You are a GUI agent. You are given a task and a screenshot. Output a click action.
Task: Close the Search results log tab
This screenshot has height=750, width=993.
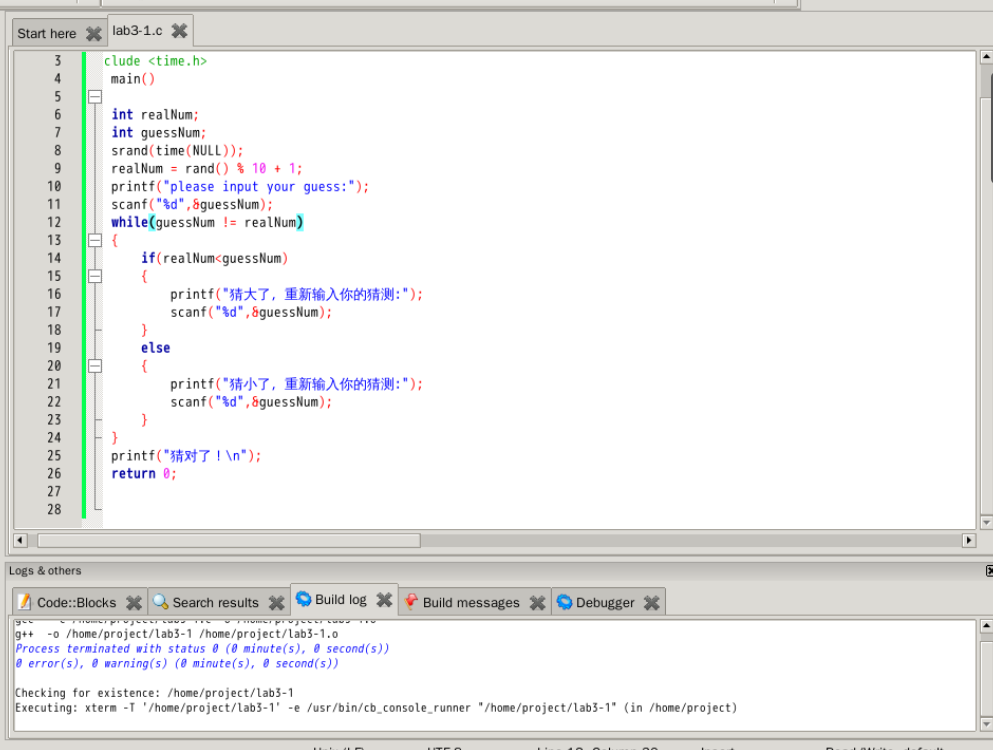[x=276, y=602]
